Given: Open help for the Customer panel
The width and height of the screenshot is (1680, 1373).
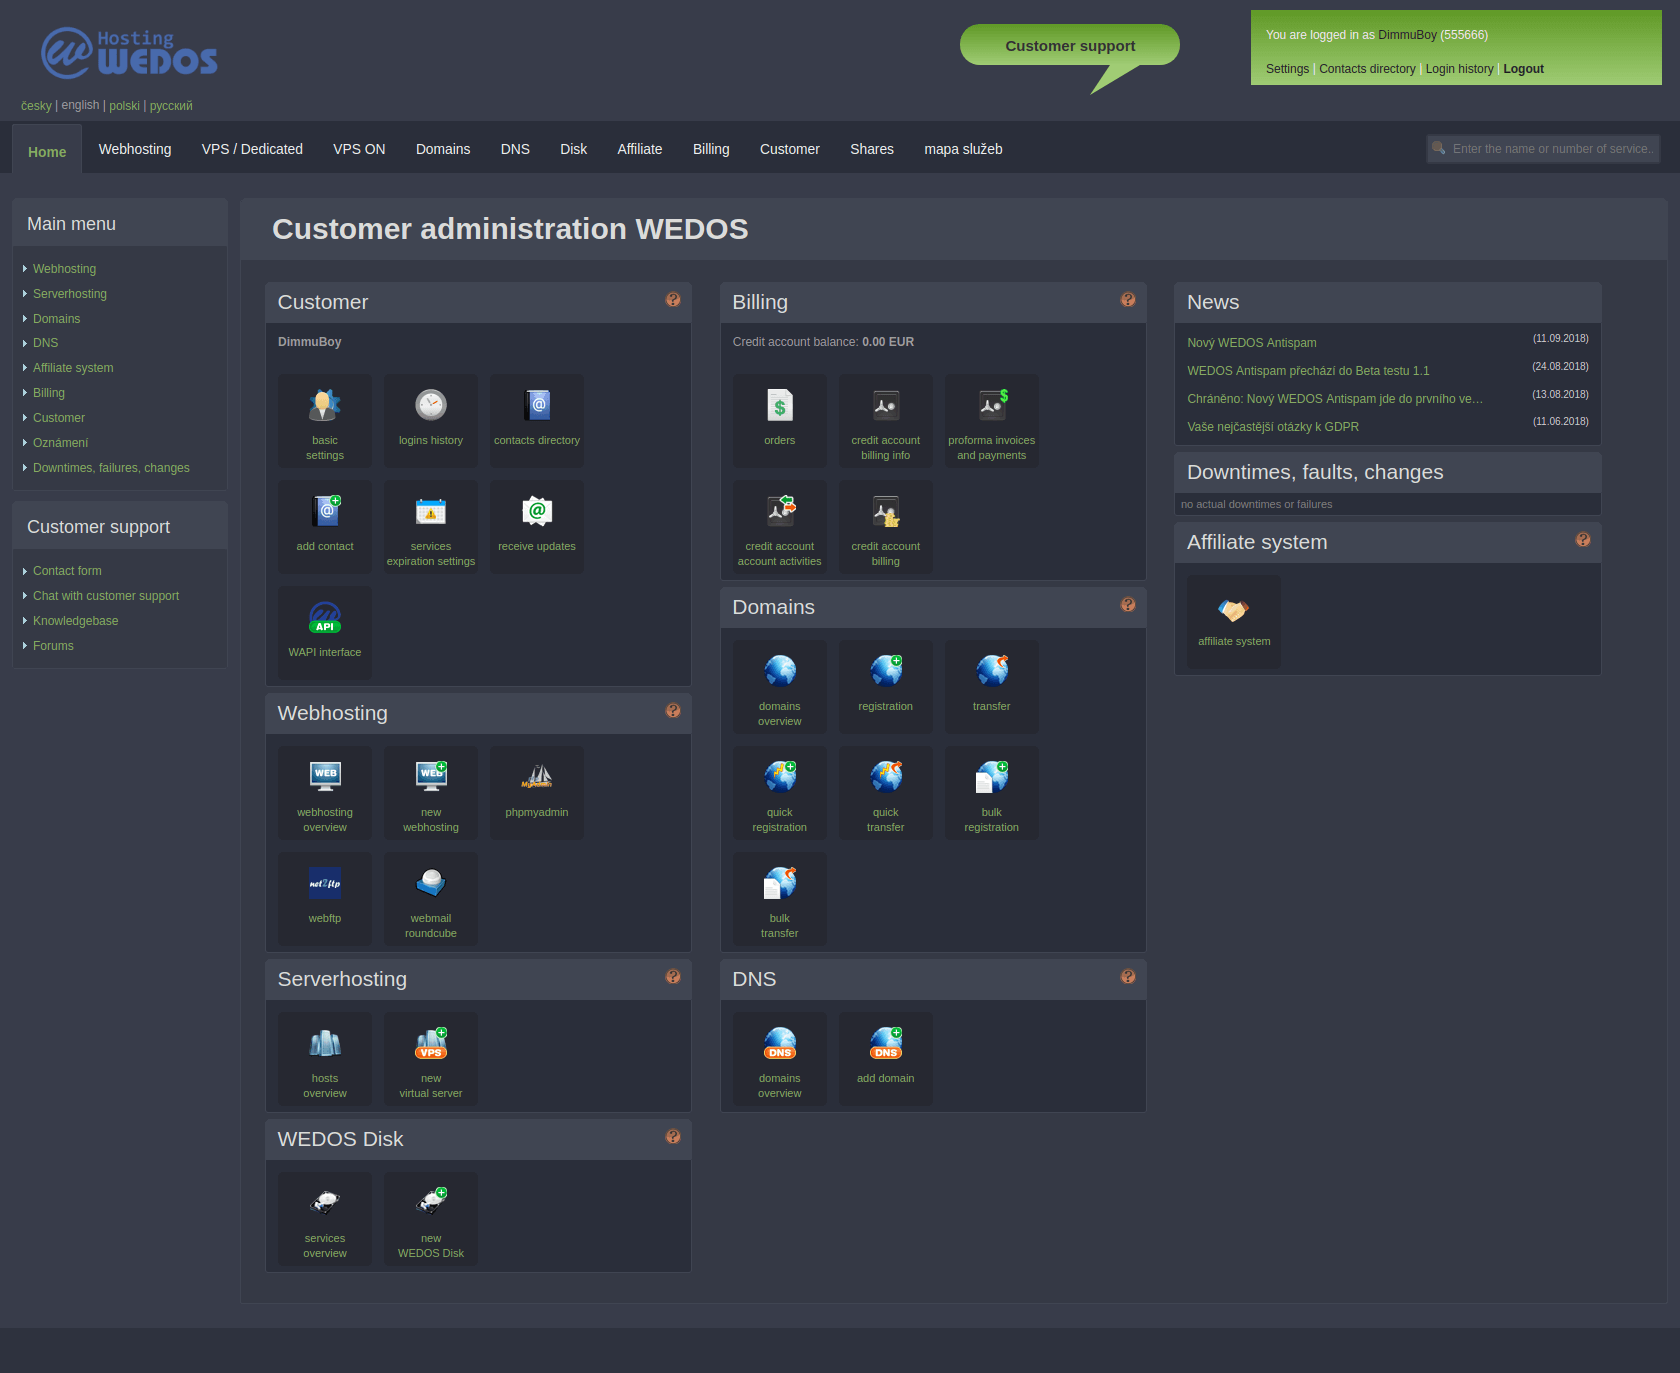Looking at the screenshot, I should (x=673, y=300).
